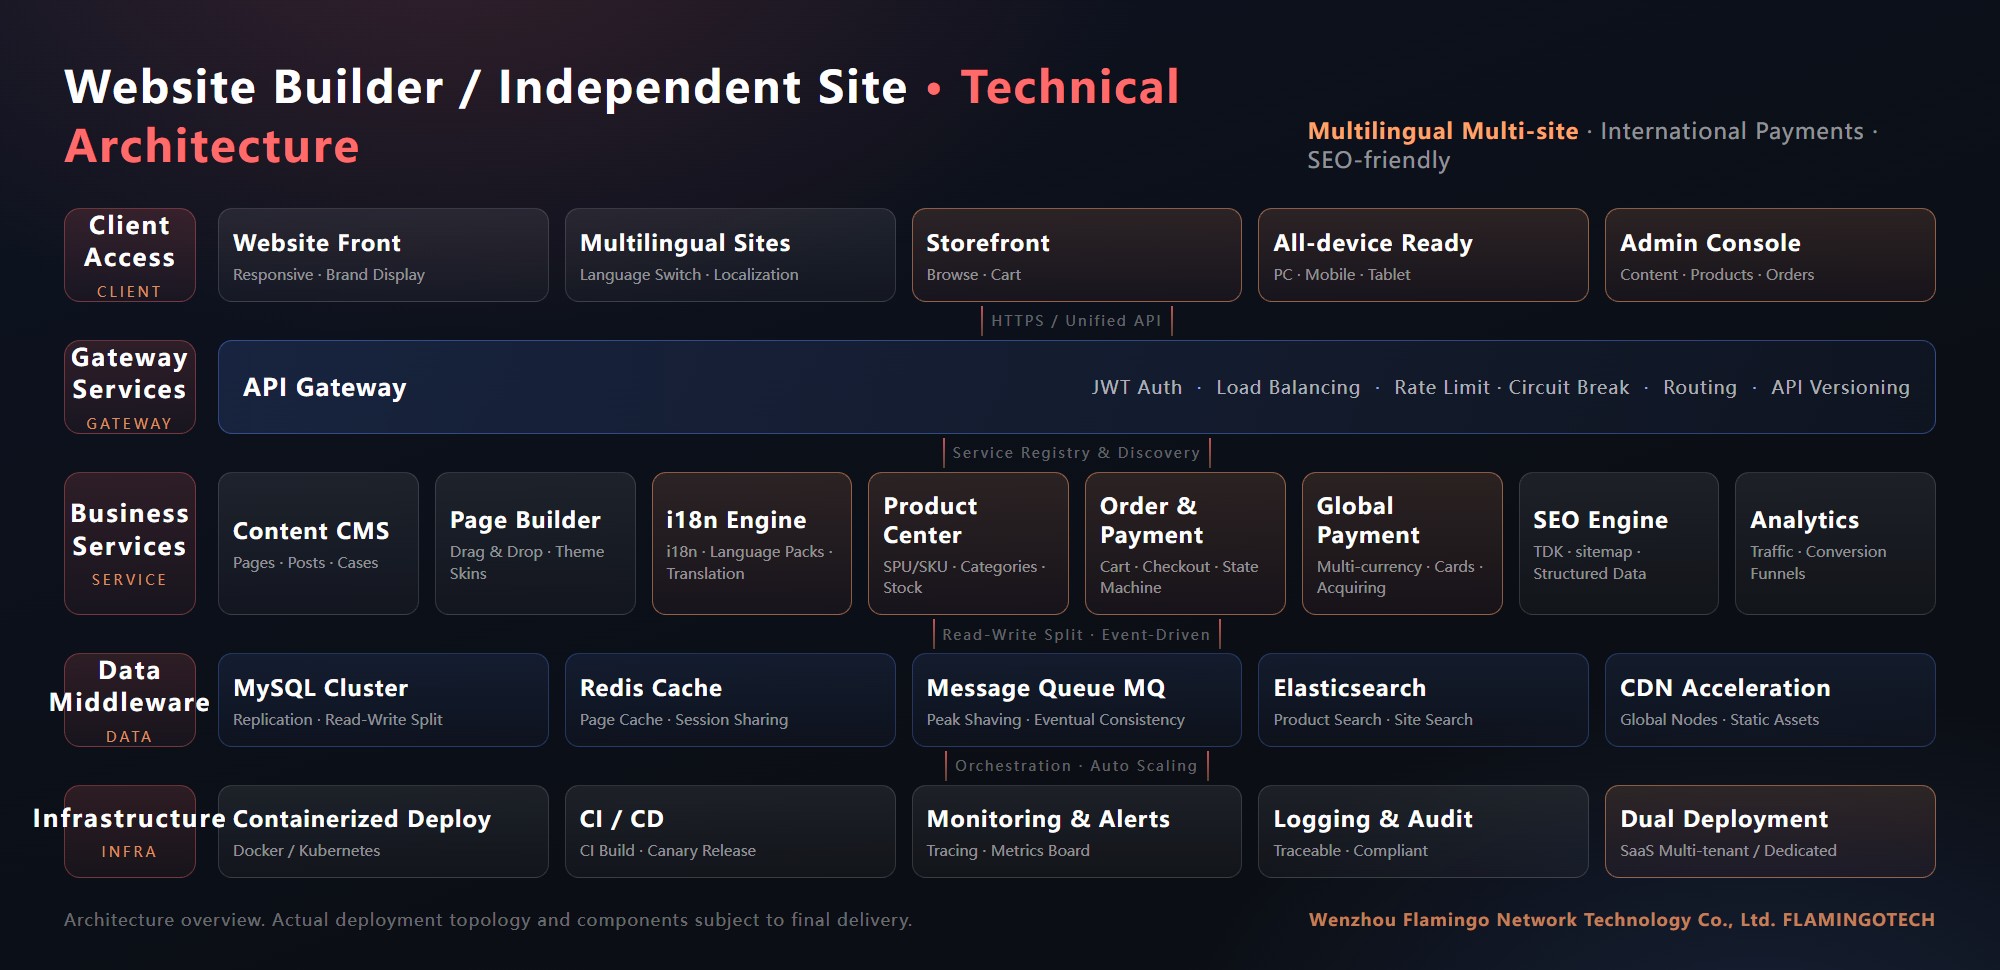This screenshot has height=970, width=2000.
Task: Click the Client Access layer label
Action: tap(130, 255)
